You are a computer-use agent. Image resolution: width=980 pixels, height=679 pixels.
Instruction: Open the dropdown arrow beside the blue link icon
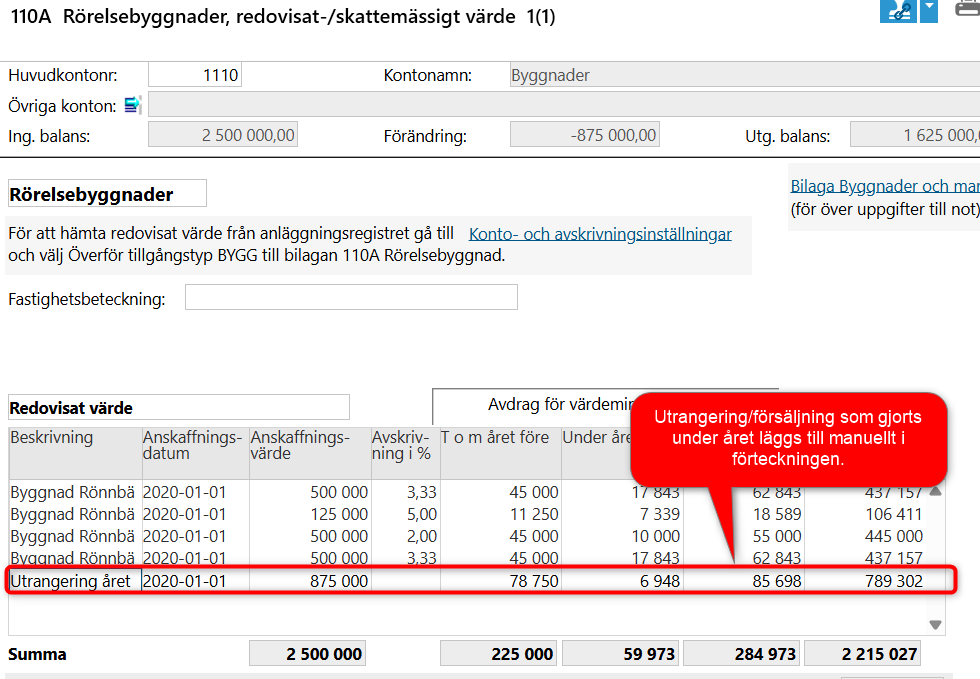tap(929, 11)
